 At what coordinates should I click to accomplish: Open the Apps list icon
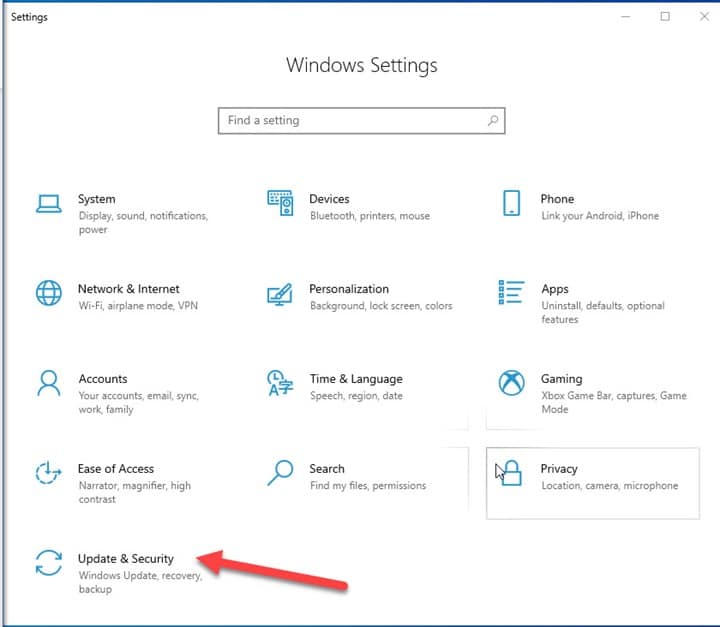coord(512,293)
